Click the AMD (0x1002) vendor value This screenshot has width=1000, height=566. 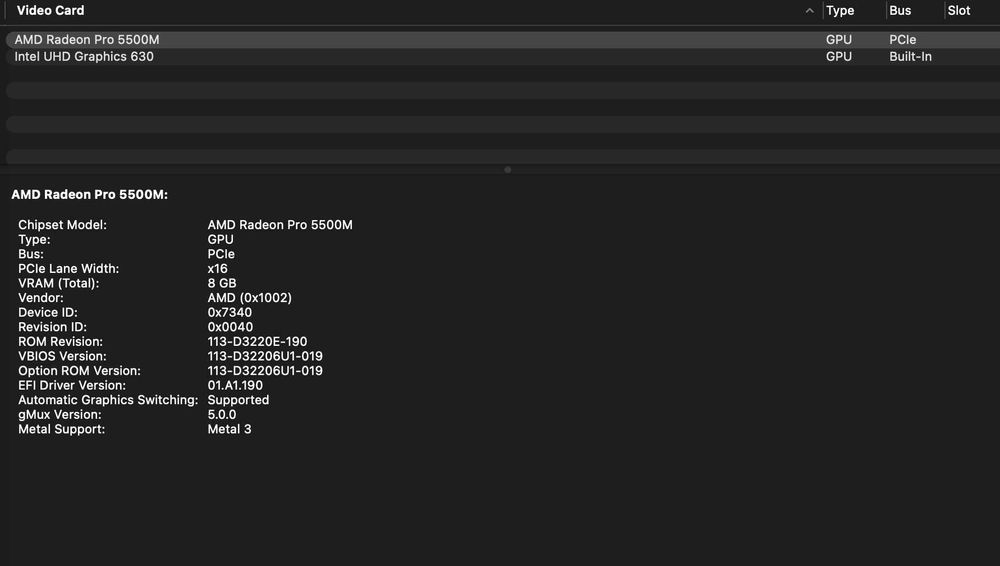(x=249, y=298)
